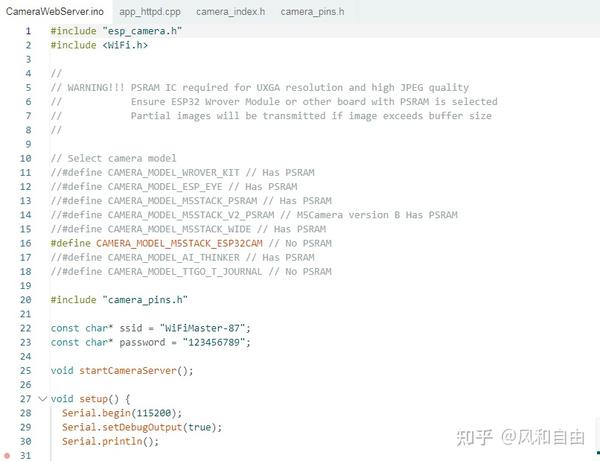Open the app_httpd.cpp tab

tap(150, 11)
